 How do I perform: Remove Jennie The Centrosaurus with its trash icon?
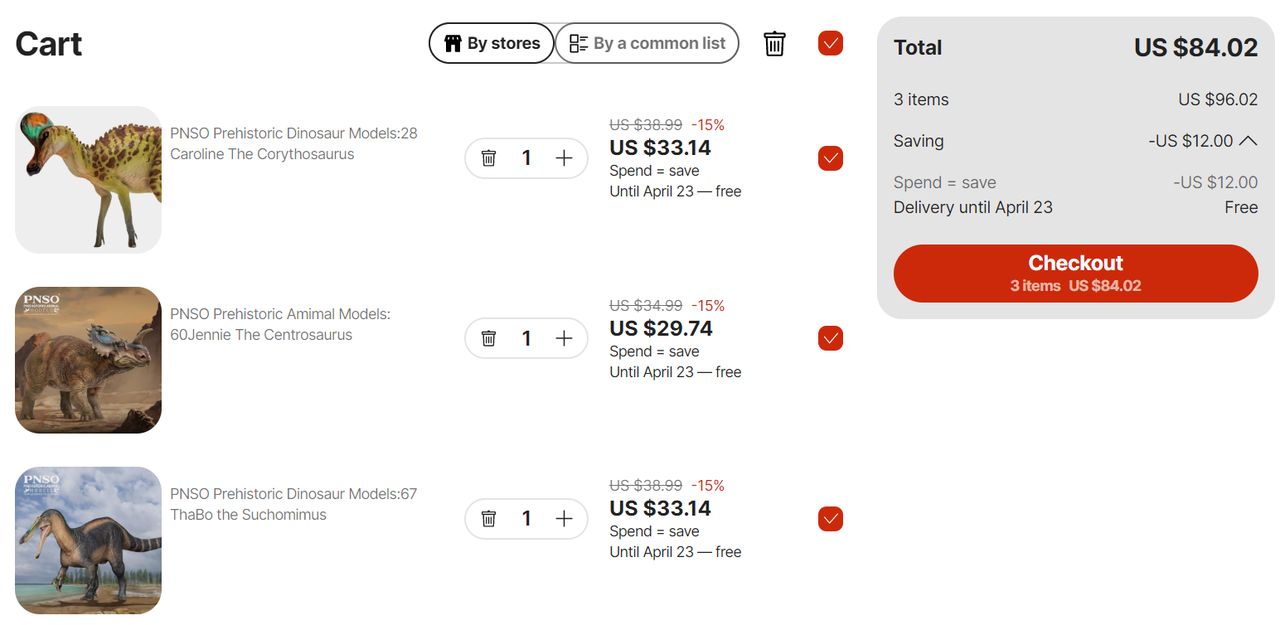(488, 338)
